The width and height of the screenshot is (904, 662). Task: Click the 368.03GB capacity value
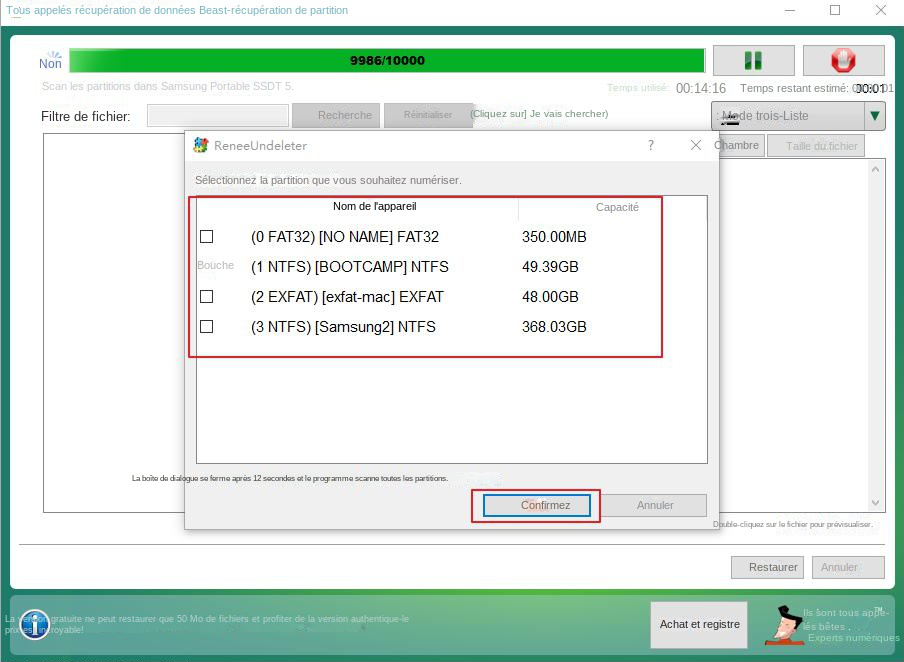coord(554,326)
